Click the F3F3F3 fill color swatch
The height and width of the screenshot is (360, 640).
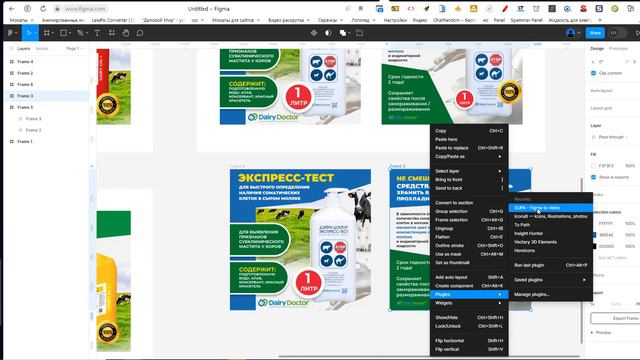pos(593,166)
